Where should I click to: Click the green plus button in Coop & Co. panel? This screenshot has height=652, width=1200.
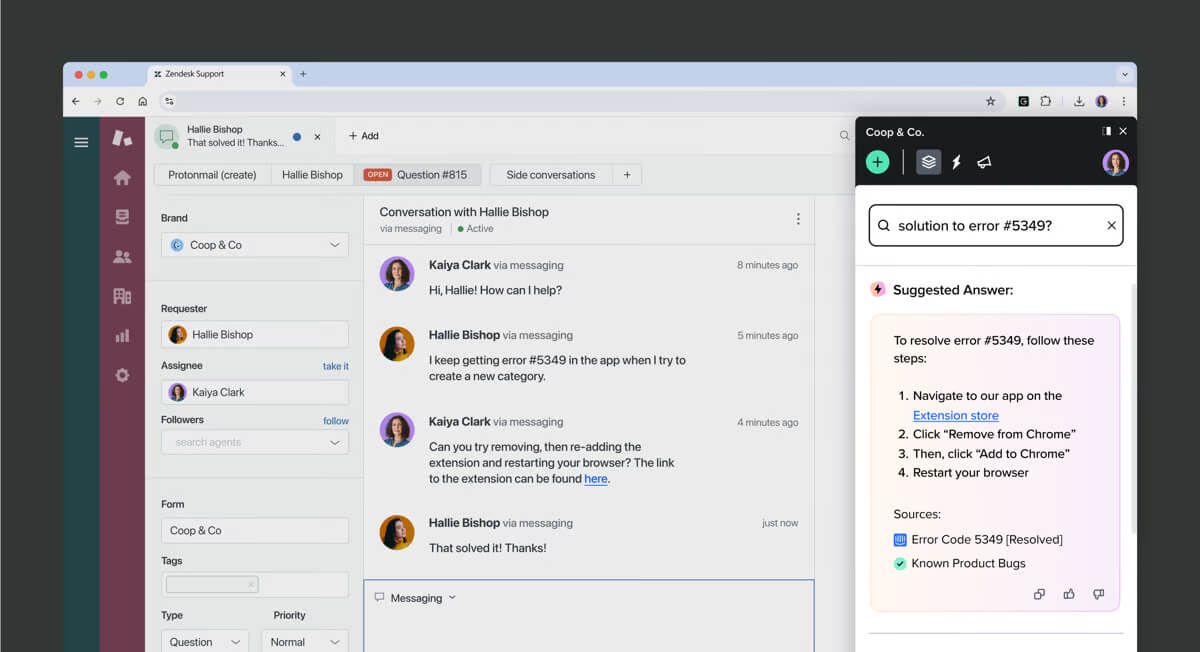878,162
